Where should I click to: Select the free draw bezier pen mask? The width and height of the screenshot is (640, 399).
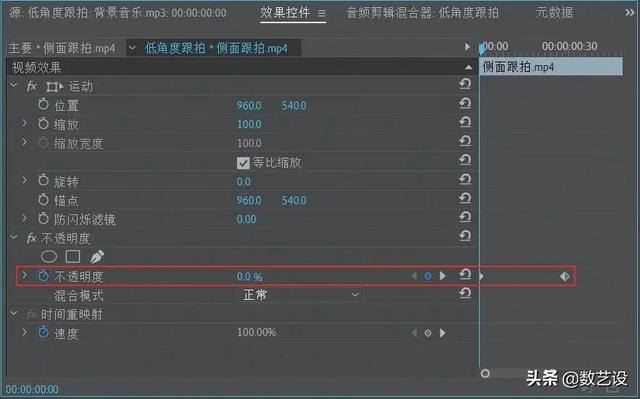[x=97, y=257]
